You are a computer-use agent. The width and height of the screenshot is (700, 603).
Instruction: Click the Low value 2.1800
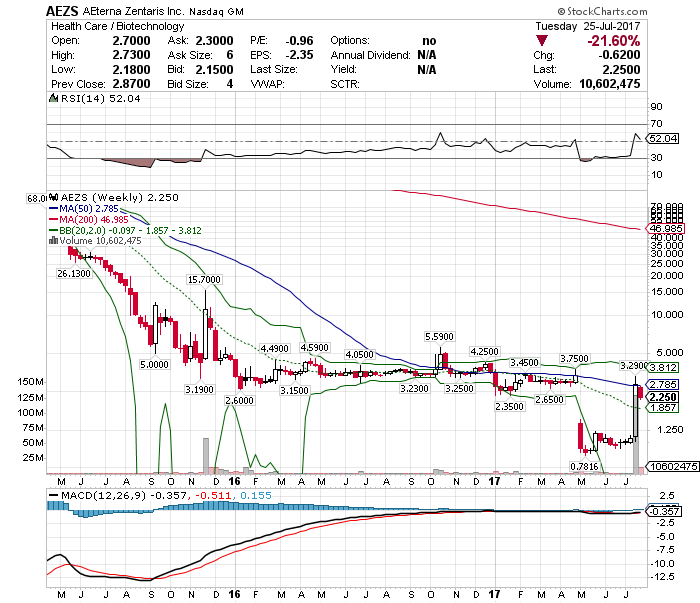point(131,70)
